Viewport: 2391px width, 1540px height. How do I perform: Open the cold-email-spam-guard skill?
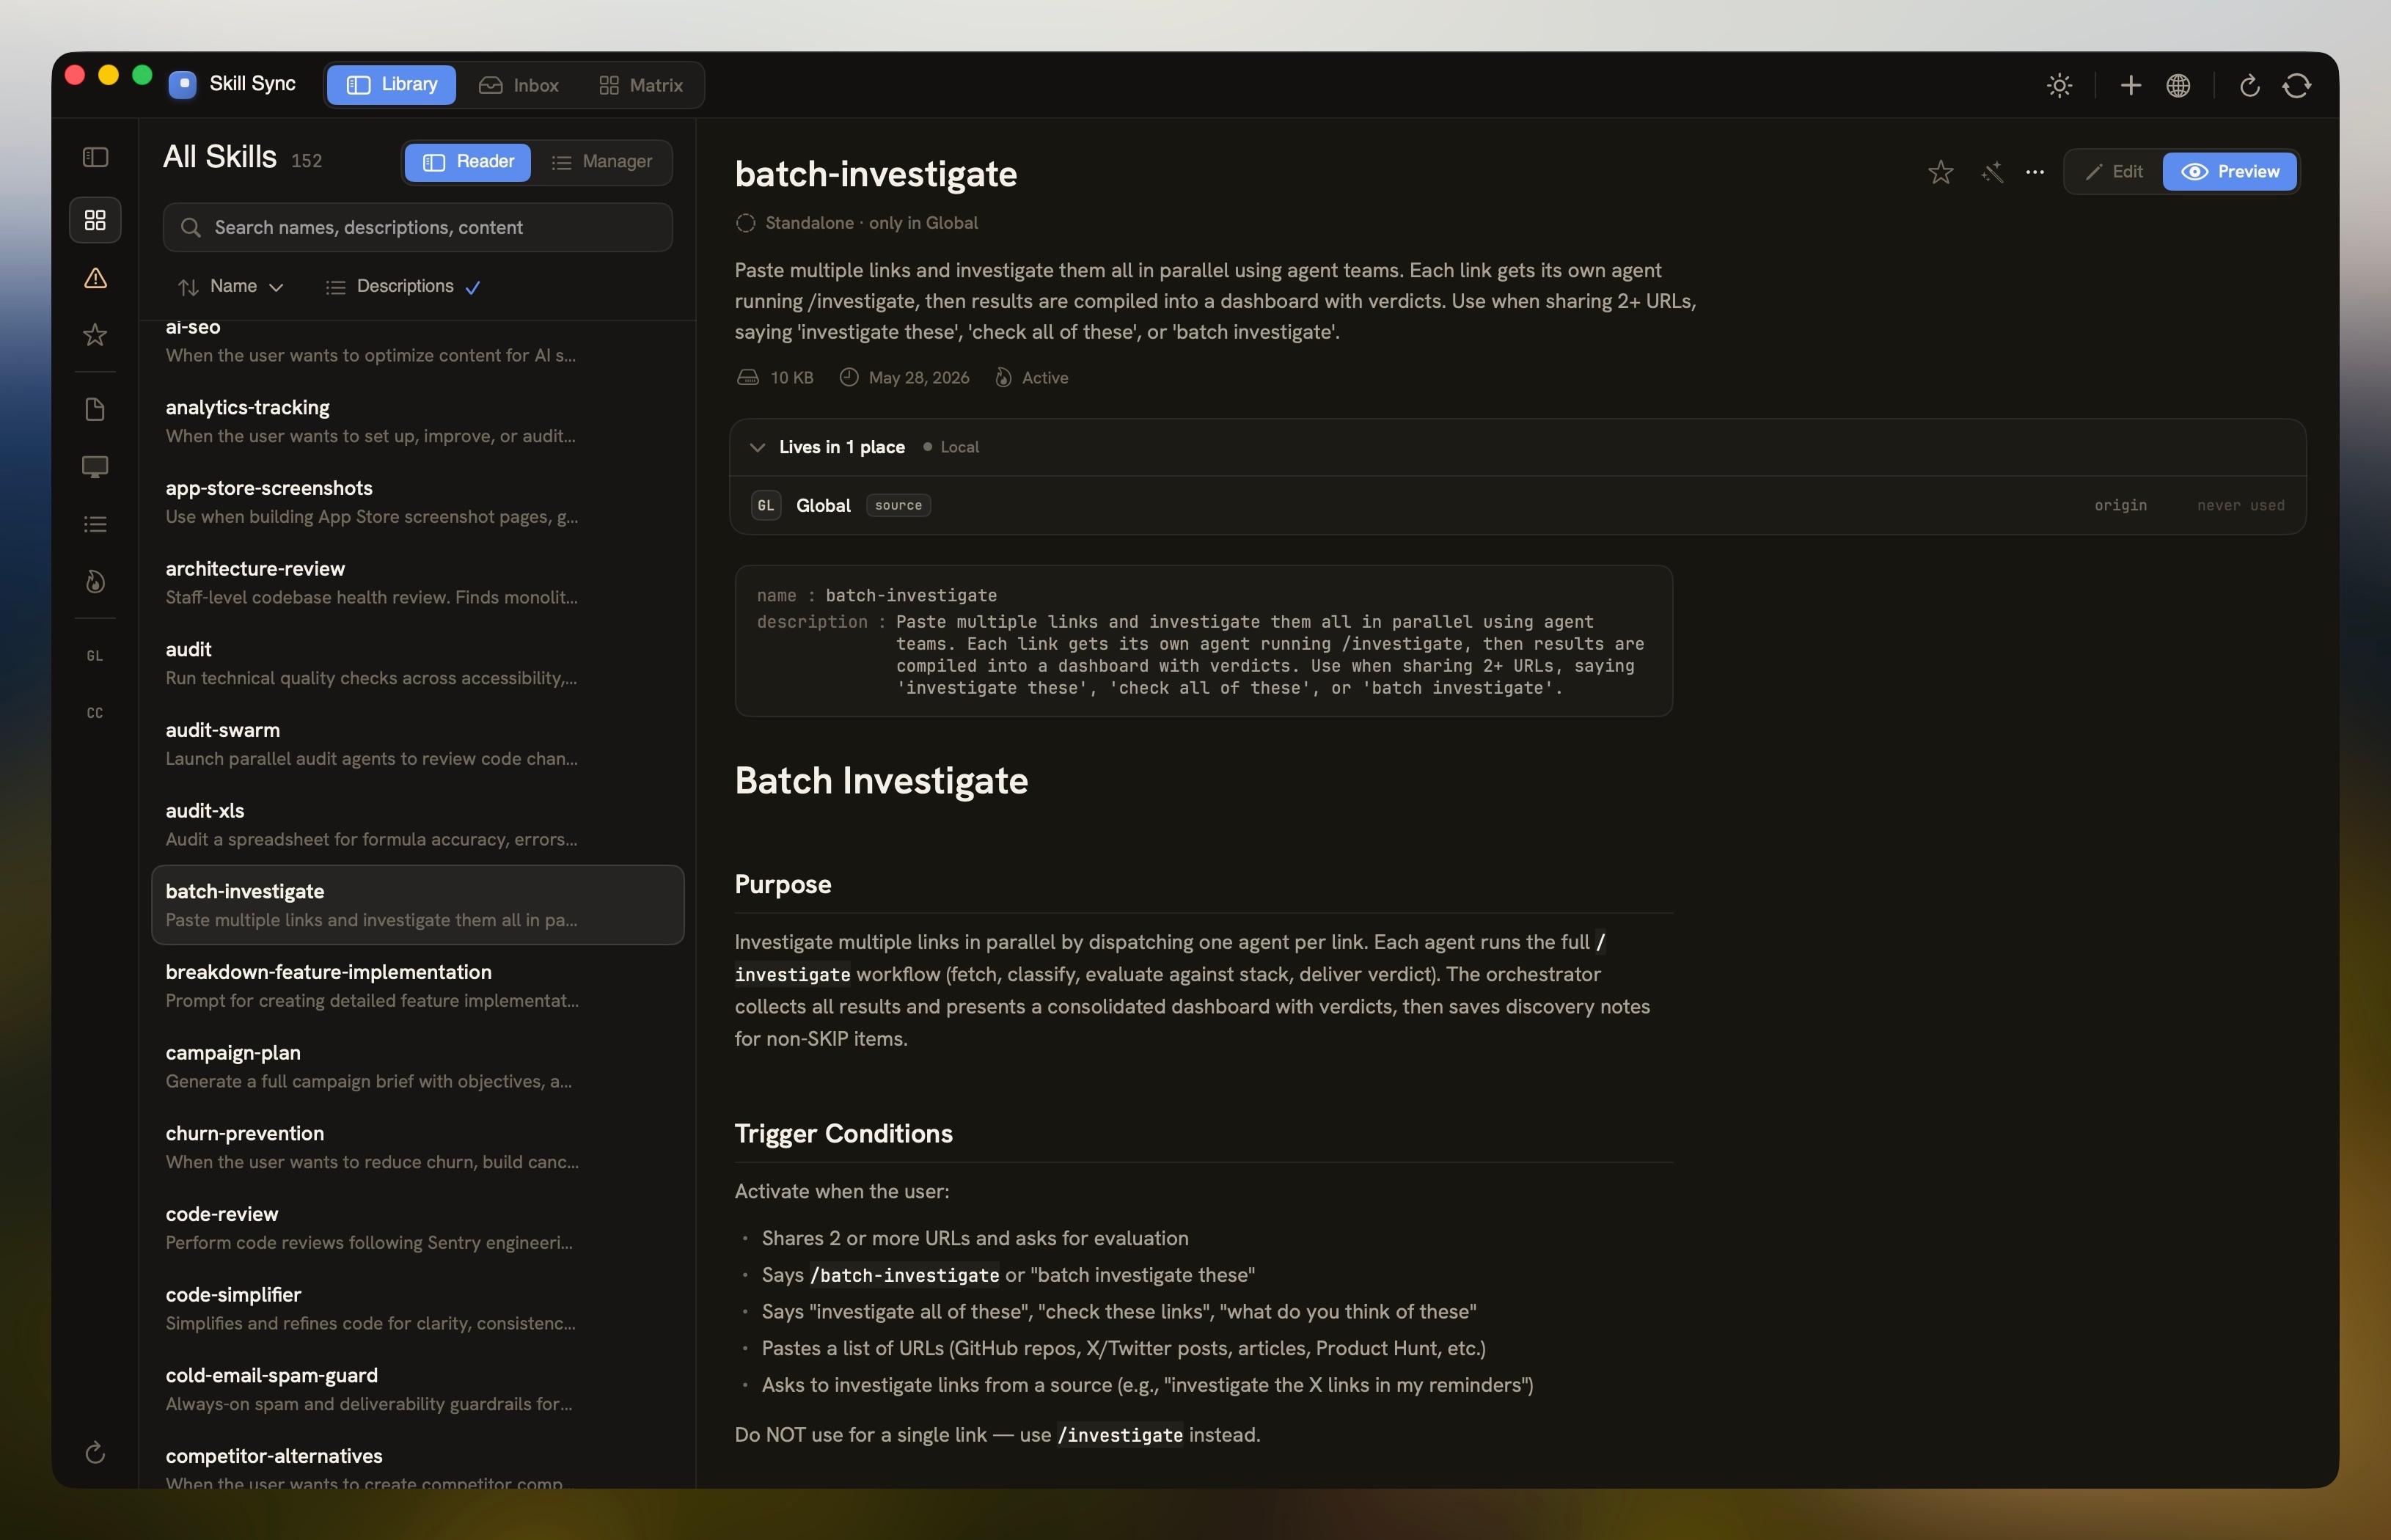point(418,1389)
